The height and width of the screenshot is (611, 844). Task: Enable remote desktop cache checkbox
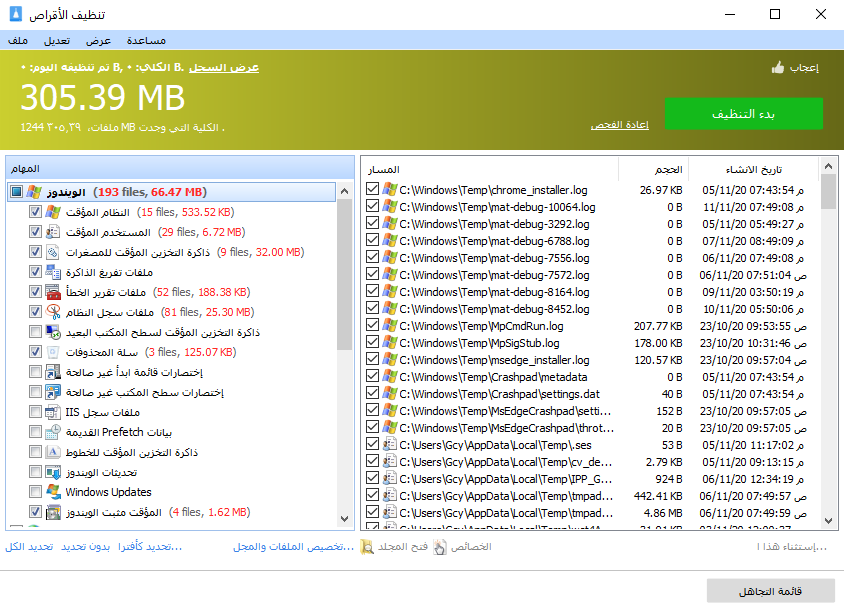35,332
